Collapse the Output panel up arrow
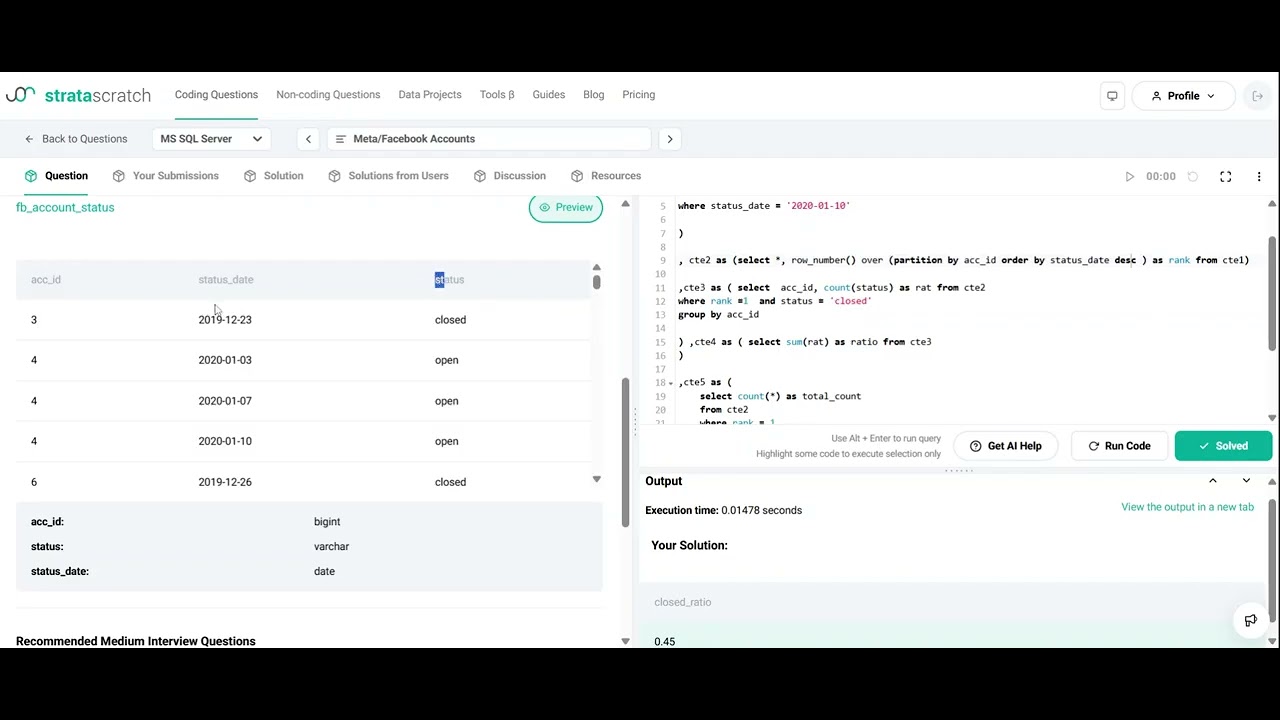 (1213, 481)
